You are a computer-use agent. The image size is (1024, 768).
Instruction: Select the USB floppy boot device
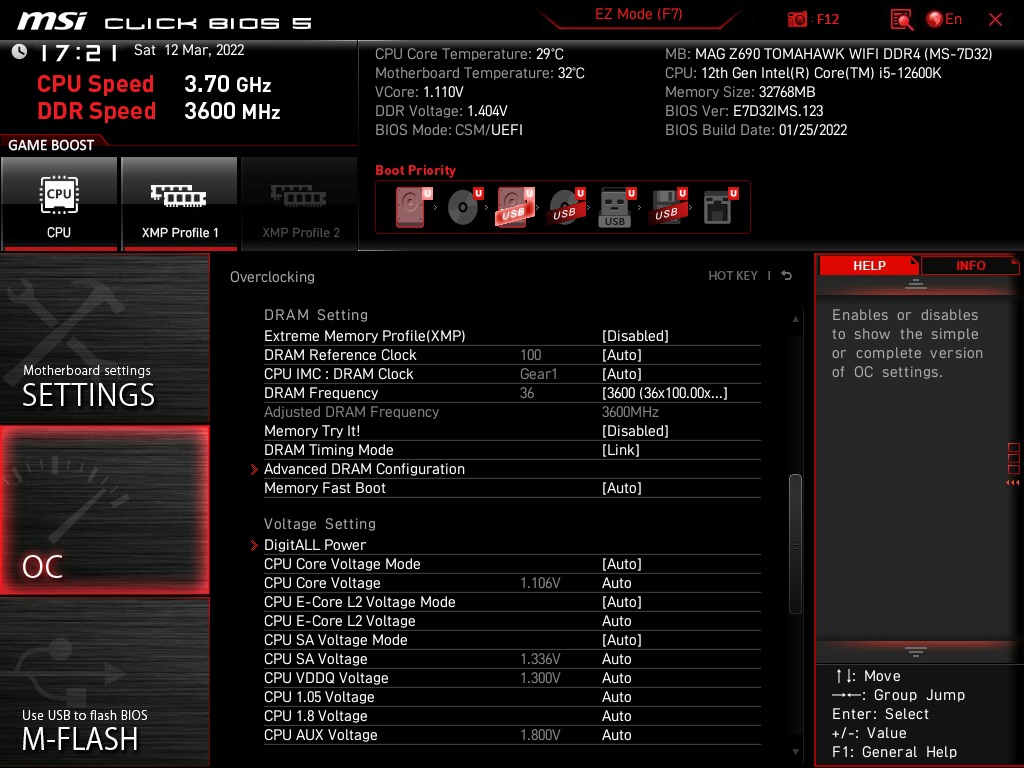click(x=667, y=207)
